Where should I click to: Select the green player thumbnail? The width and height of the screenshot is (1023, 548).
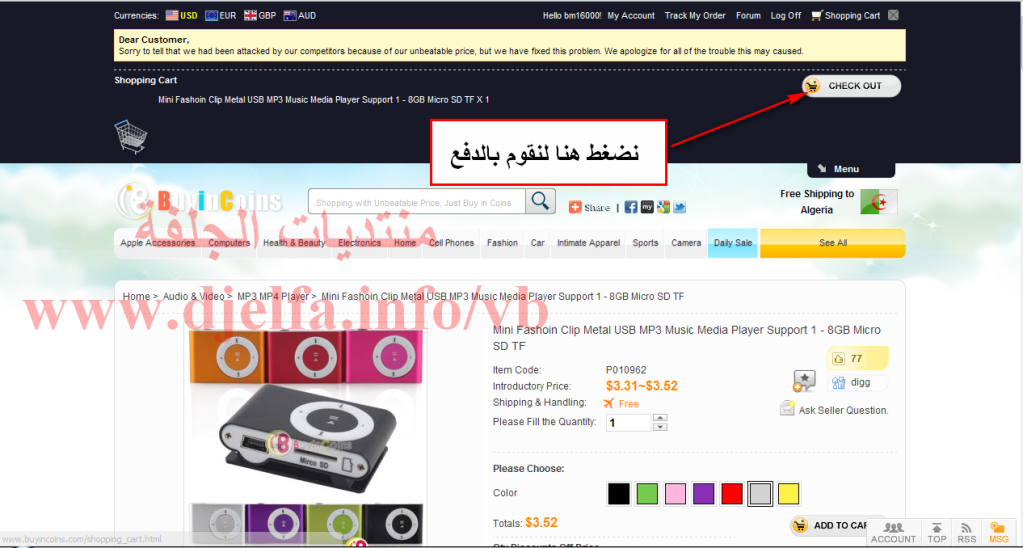pyautogui.click(x=334, y=524)
